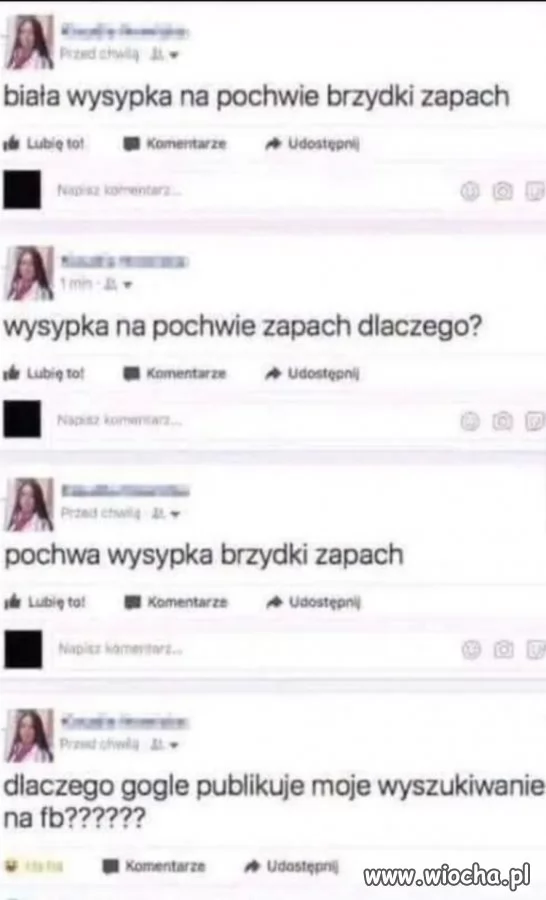Click the emoji icon in second post's comment box
This screenshot has width=546, height=900.
point(470,421)
